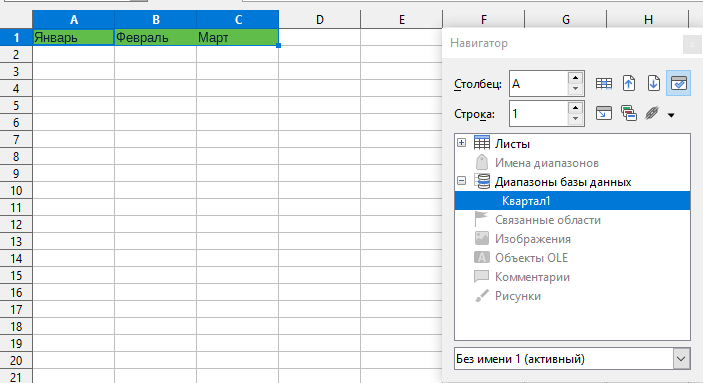Click the Объекты OLE icon
The height and width of the screenshot is (383, 703).
[482, 257]
